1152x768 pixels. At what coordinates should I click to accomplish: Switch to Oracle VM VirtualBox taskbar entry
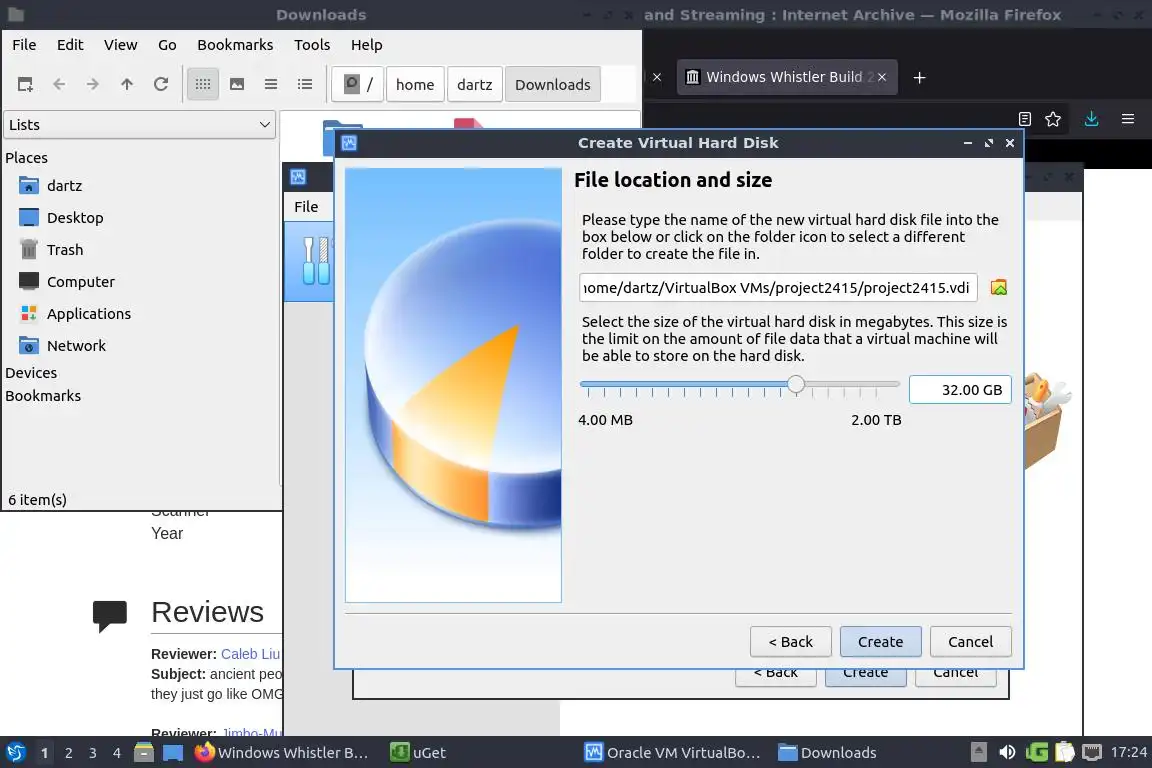click(x=672, y=753)
